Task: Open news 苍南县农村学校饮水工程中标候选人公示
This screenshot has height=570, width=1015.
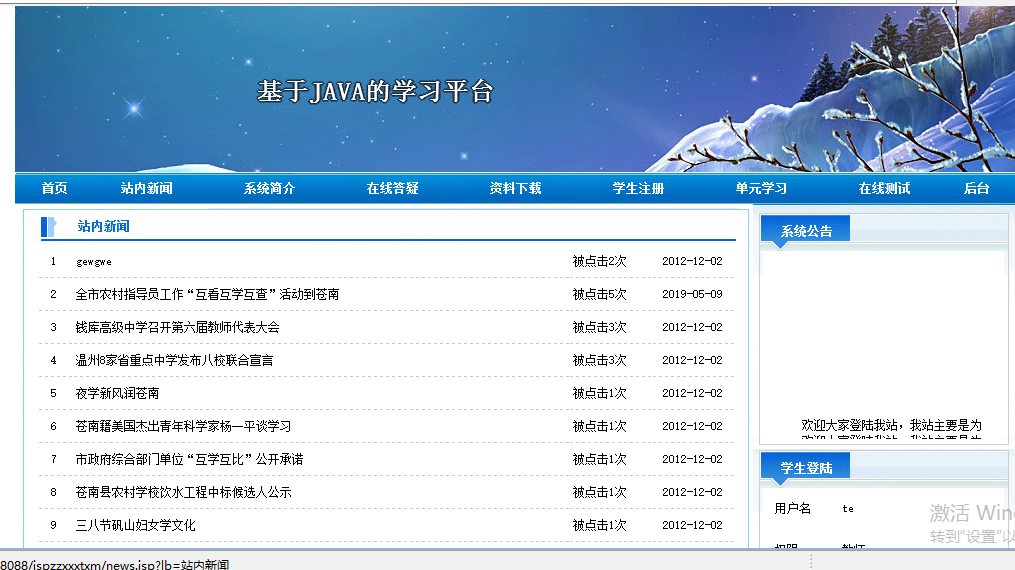Action: click(183, 492)
